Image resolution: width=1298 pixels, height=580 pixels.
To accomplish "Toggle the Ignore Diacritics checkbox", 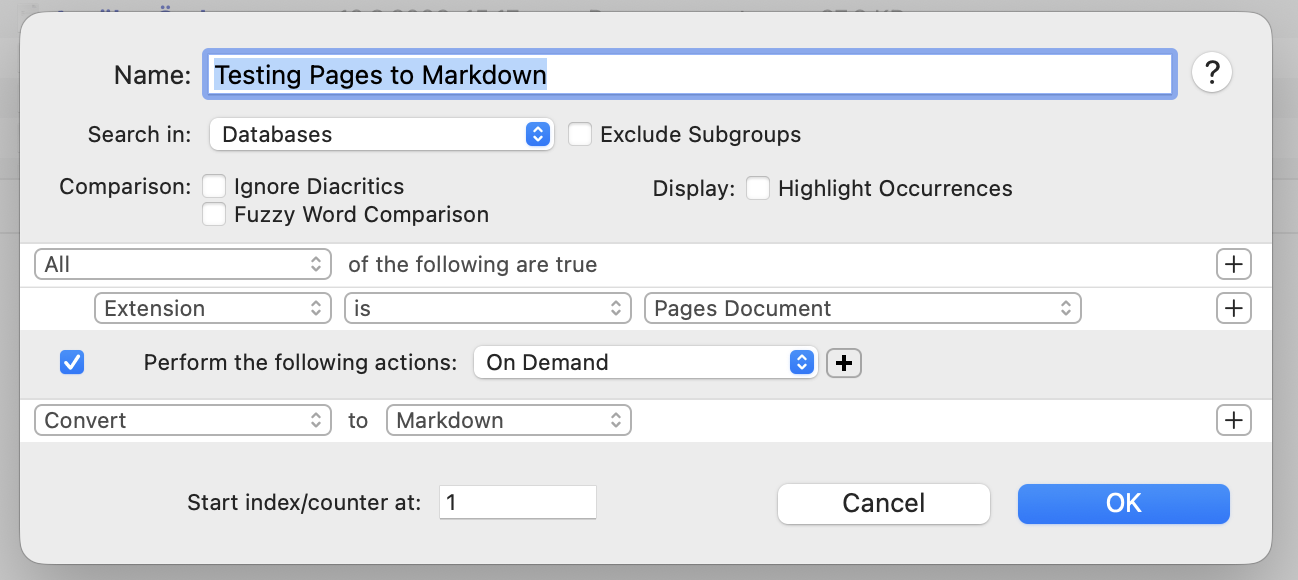I will (x=214, y=187).
